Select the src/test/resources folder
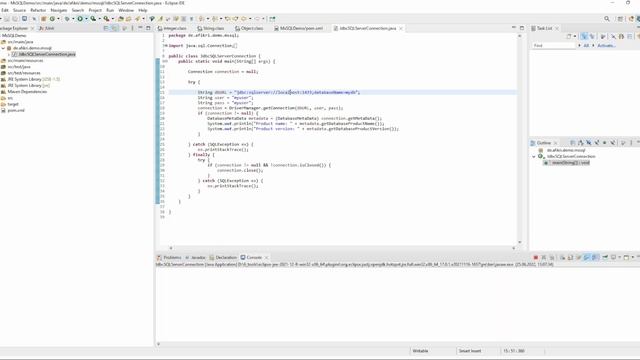This screenshot has height=360, width=640. coord(20,73)
